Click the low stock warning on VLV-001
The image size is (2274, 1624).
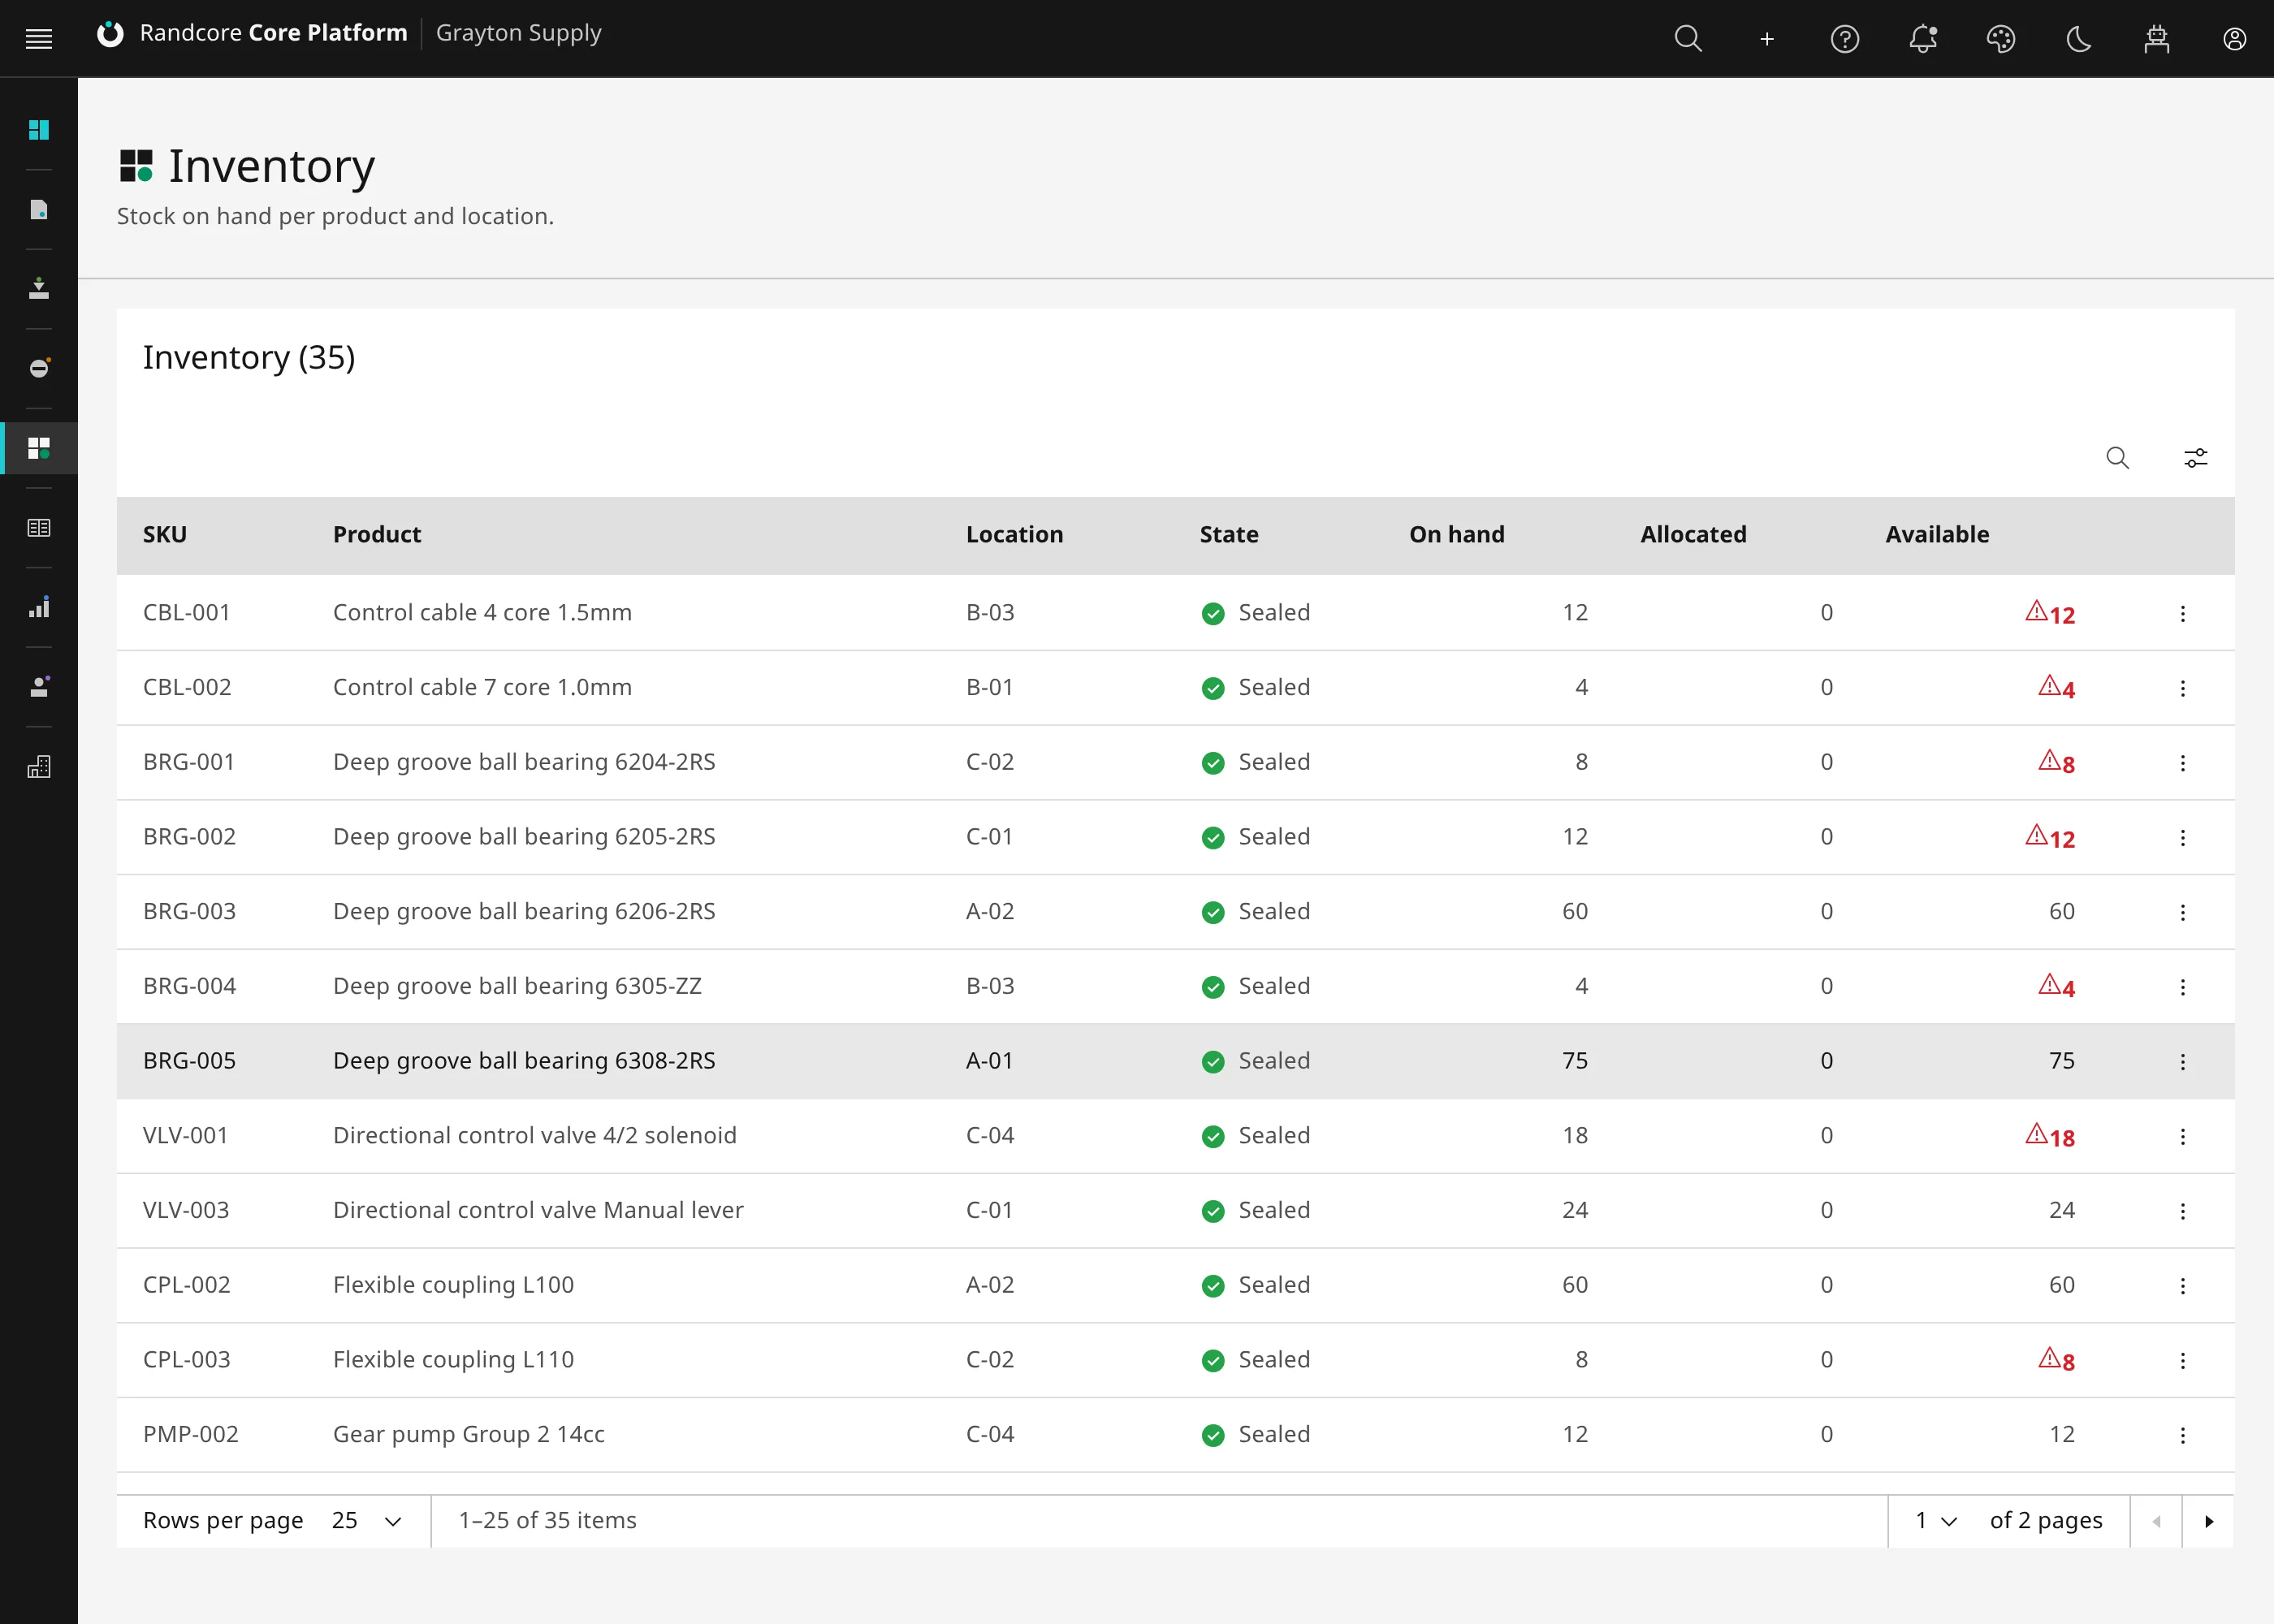[2050, 1136]
